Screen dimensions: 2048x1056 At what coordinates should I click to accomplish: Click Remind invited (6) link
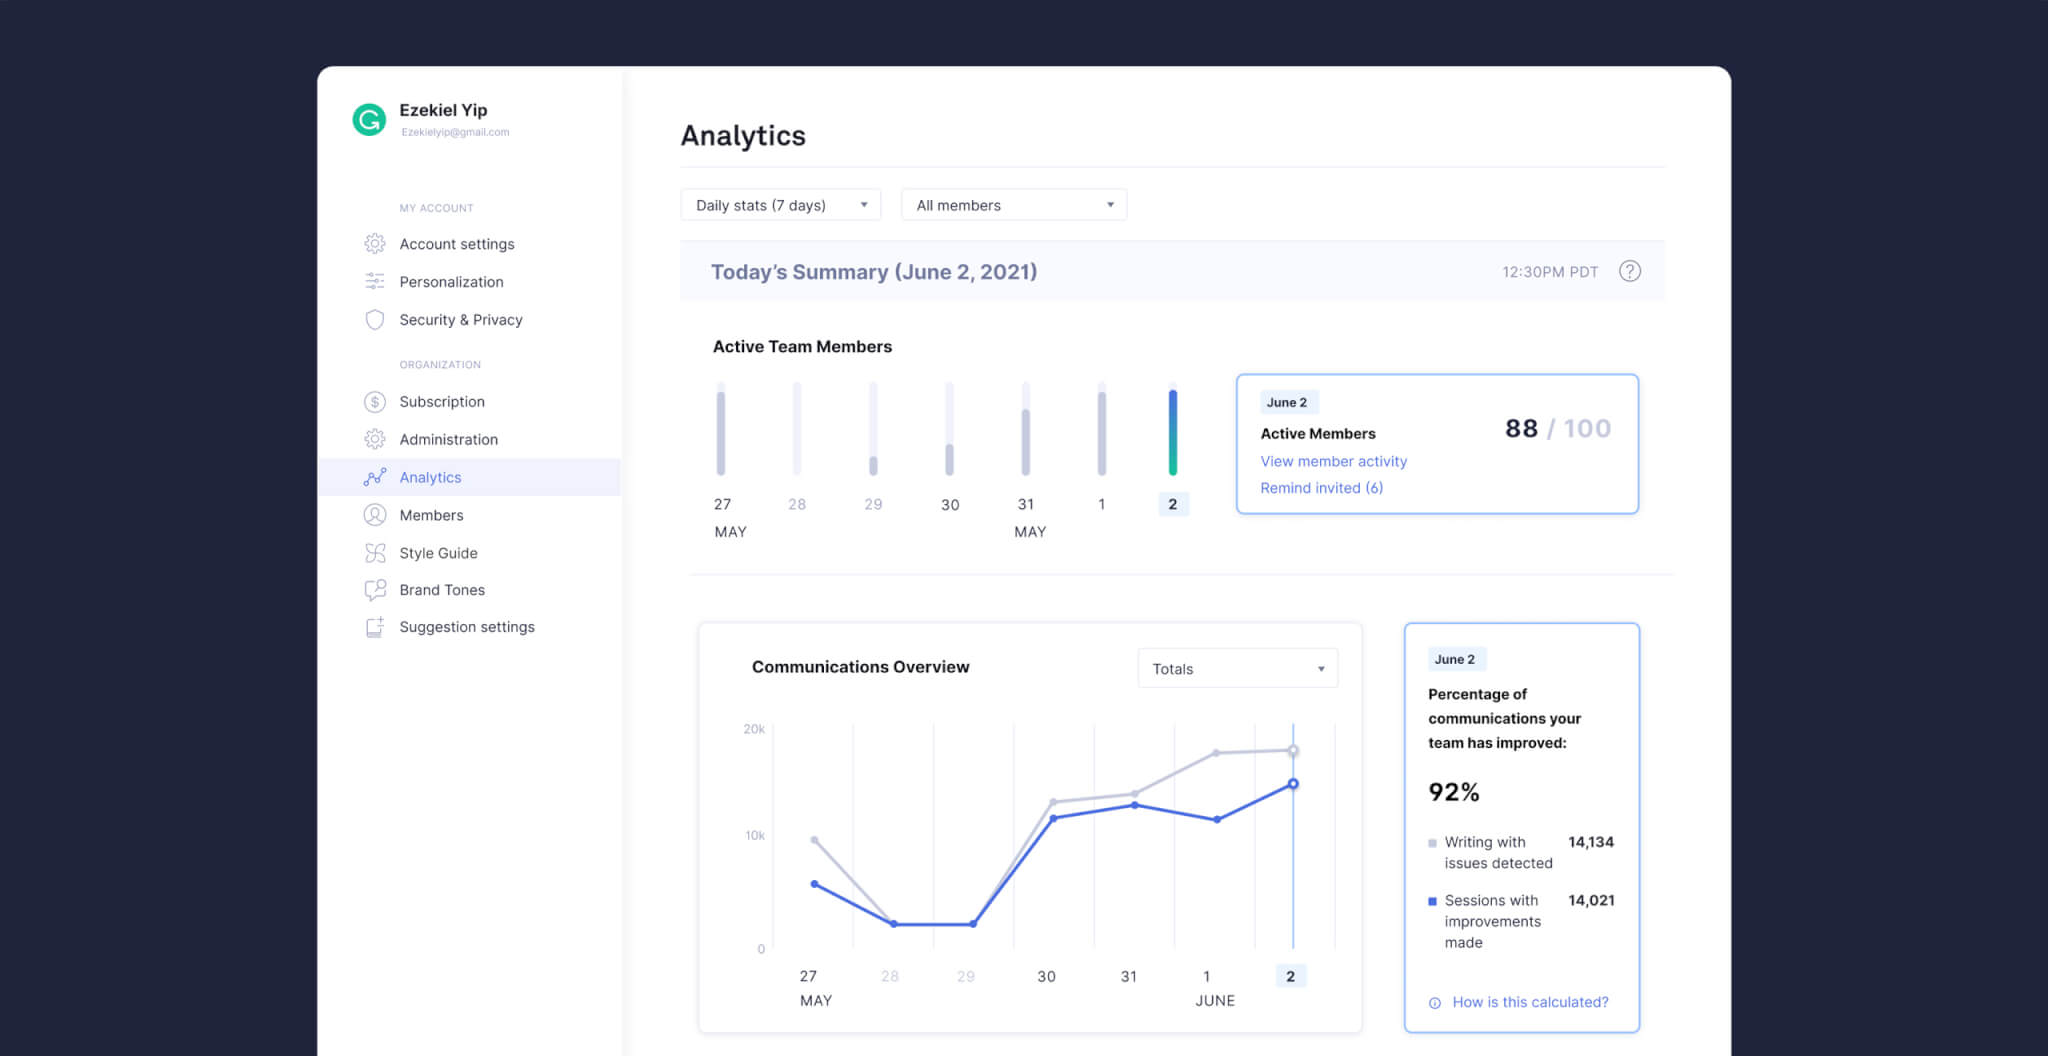[1321, 488]
